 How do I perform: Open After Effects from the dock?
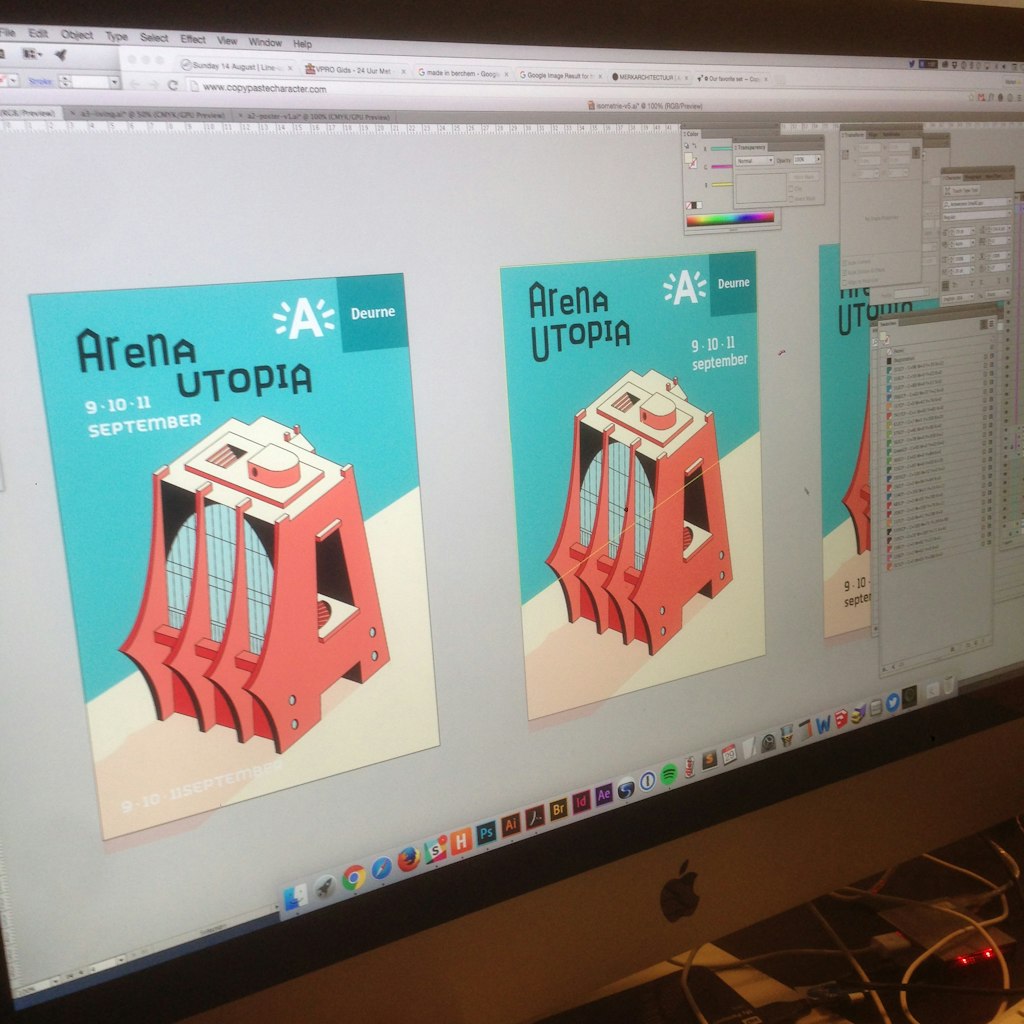coord(603,795)
